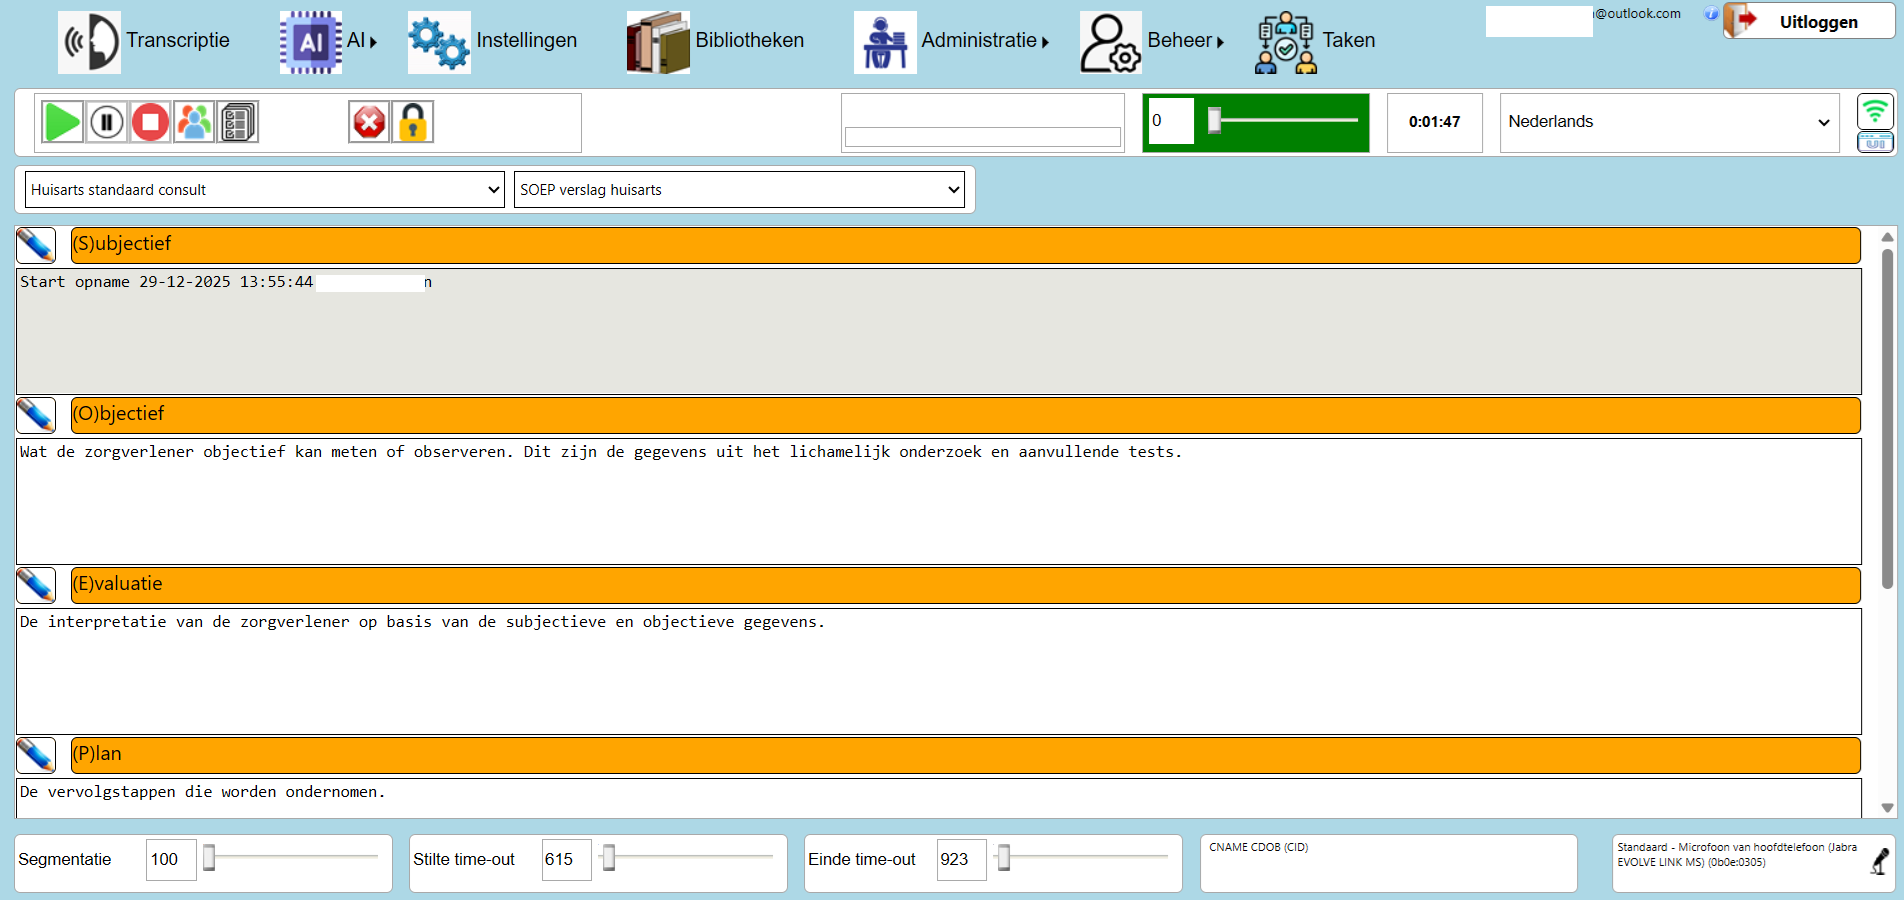
Task: Click the colorful people group icon
Action: coord(194,122)
